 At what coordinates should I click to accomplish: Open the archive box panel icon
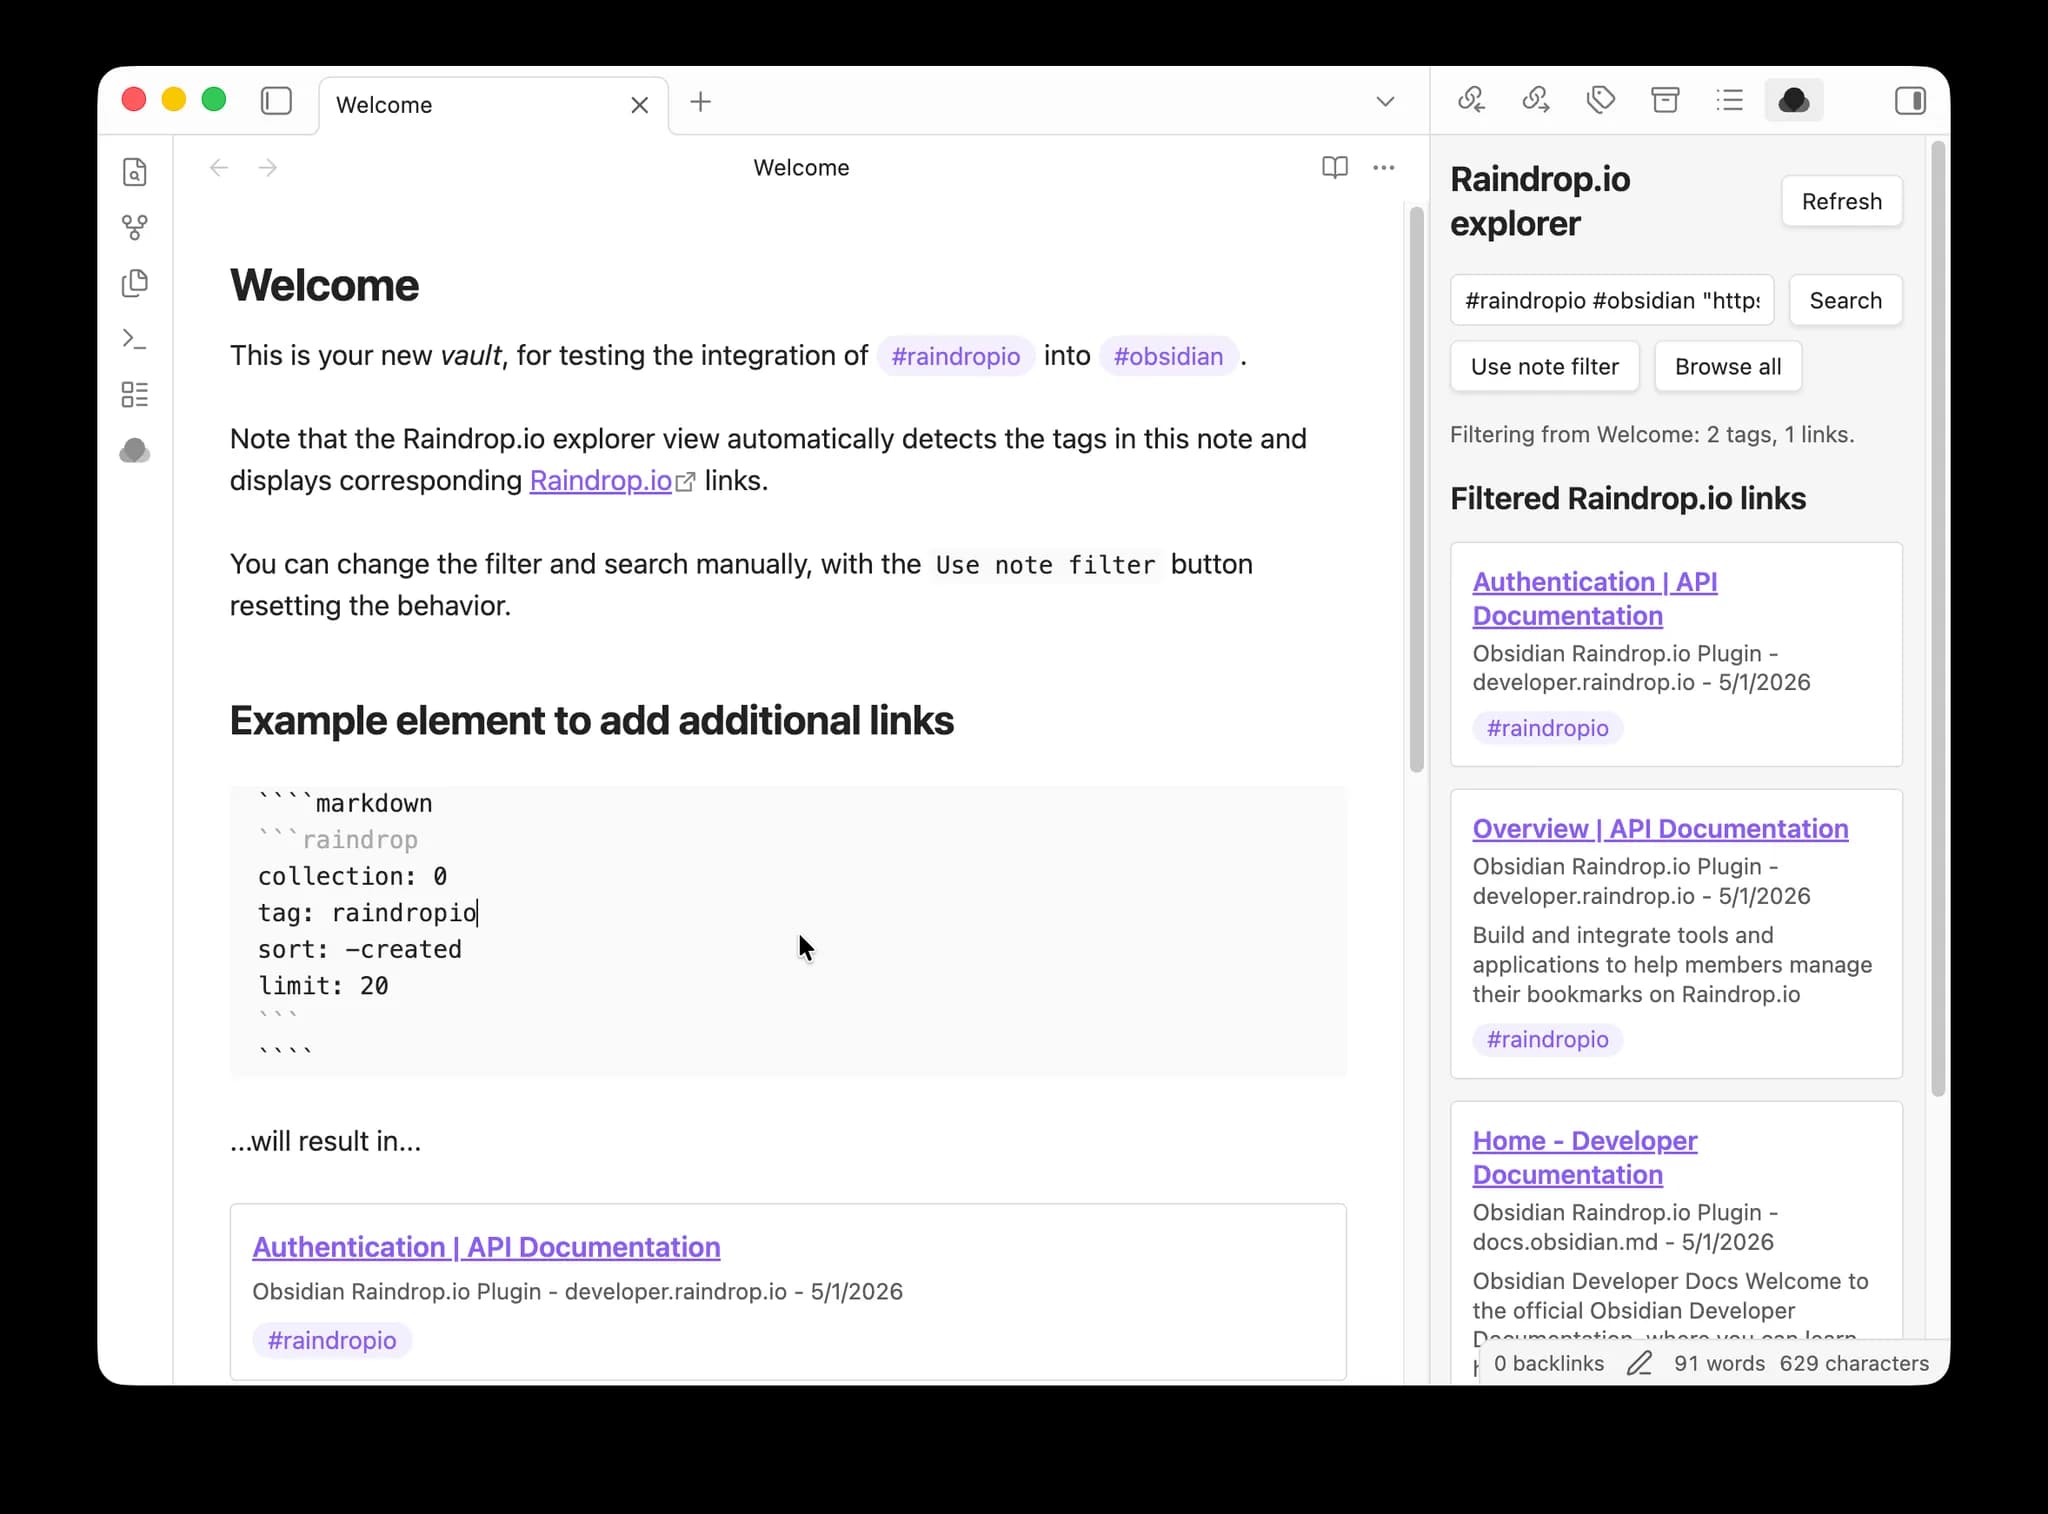pyautogui.click(x=1665, y=100)
